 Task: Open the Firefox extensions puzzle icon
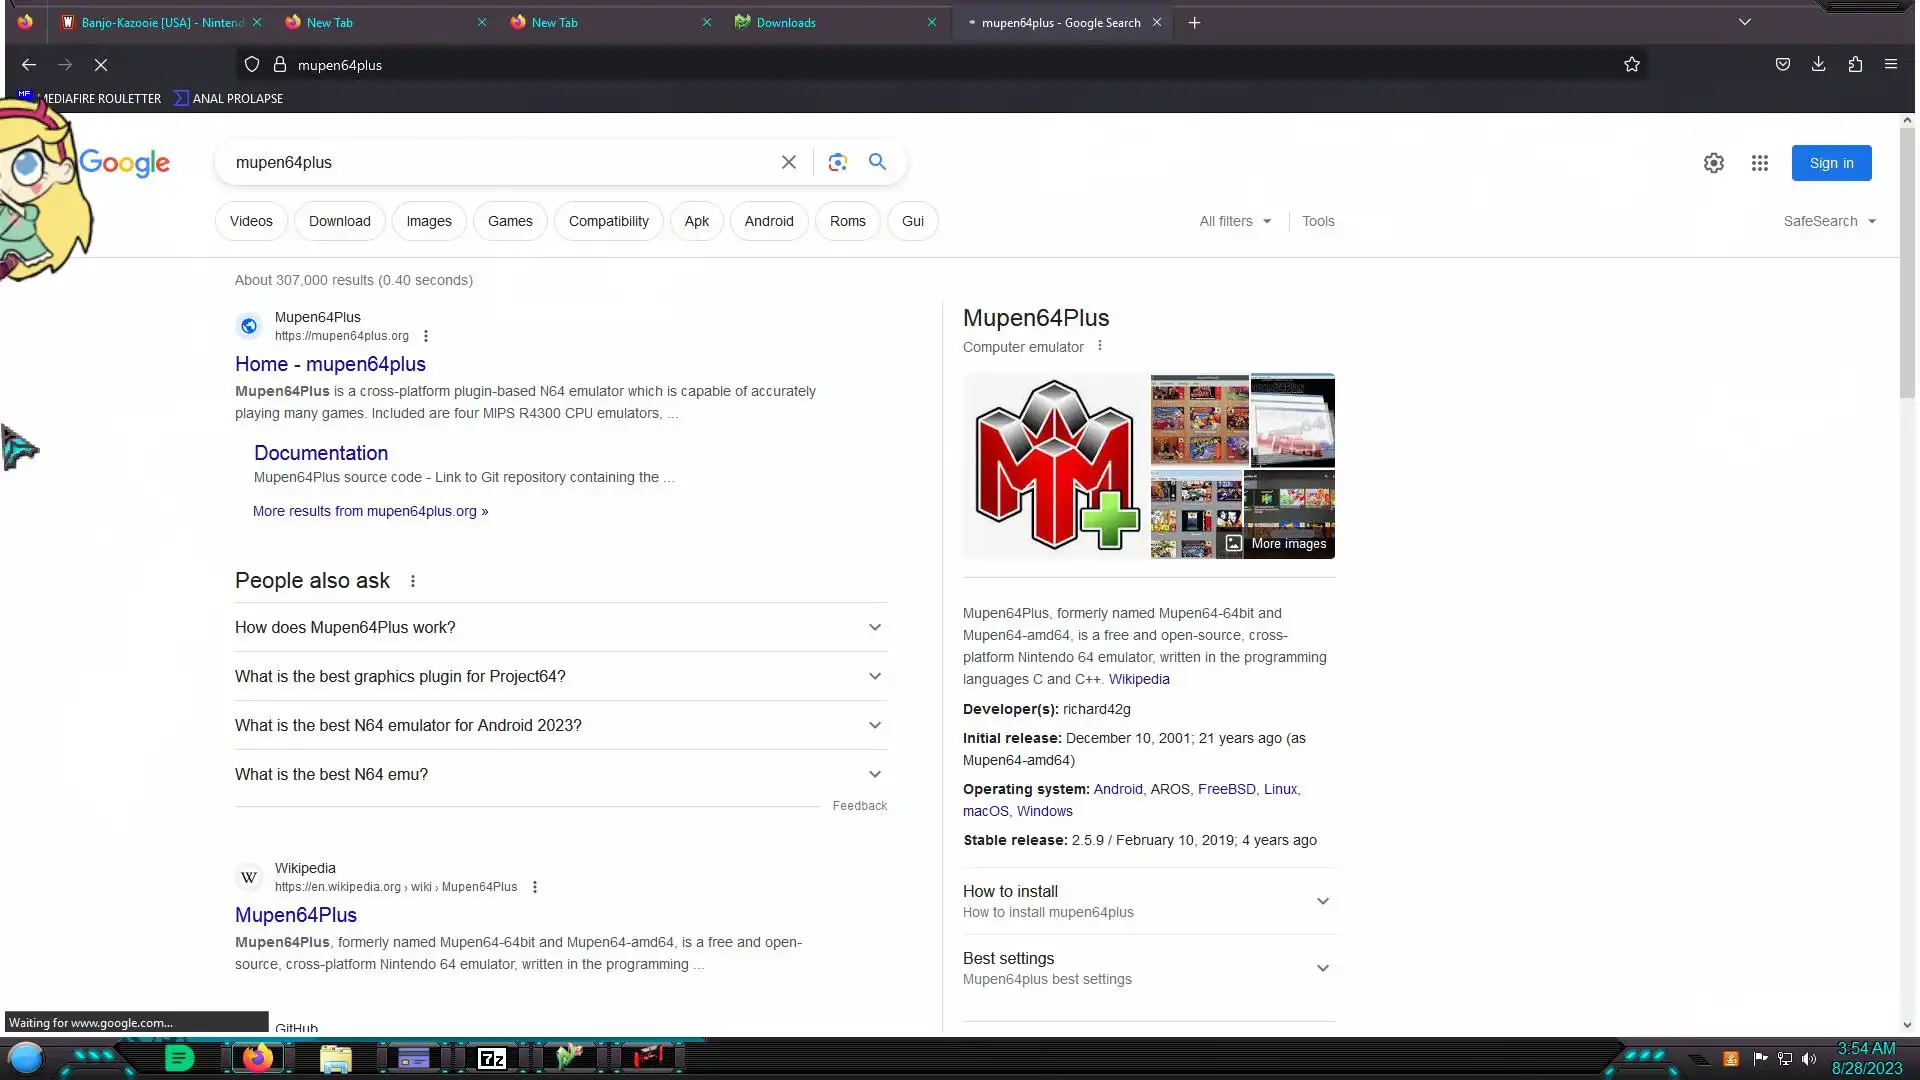pyautogui.click(x=1854, y=65)
